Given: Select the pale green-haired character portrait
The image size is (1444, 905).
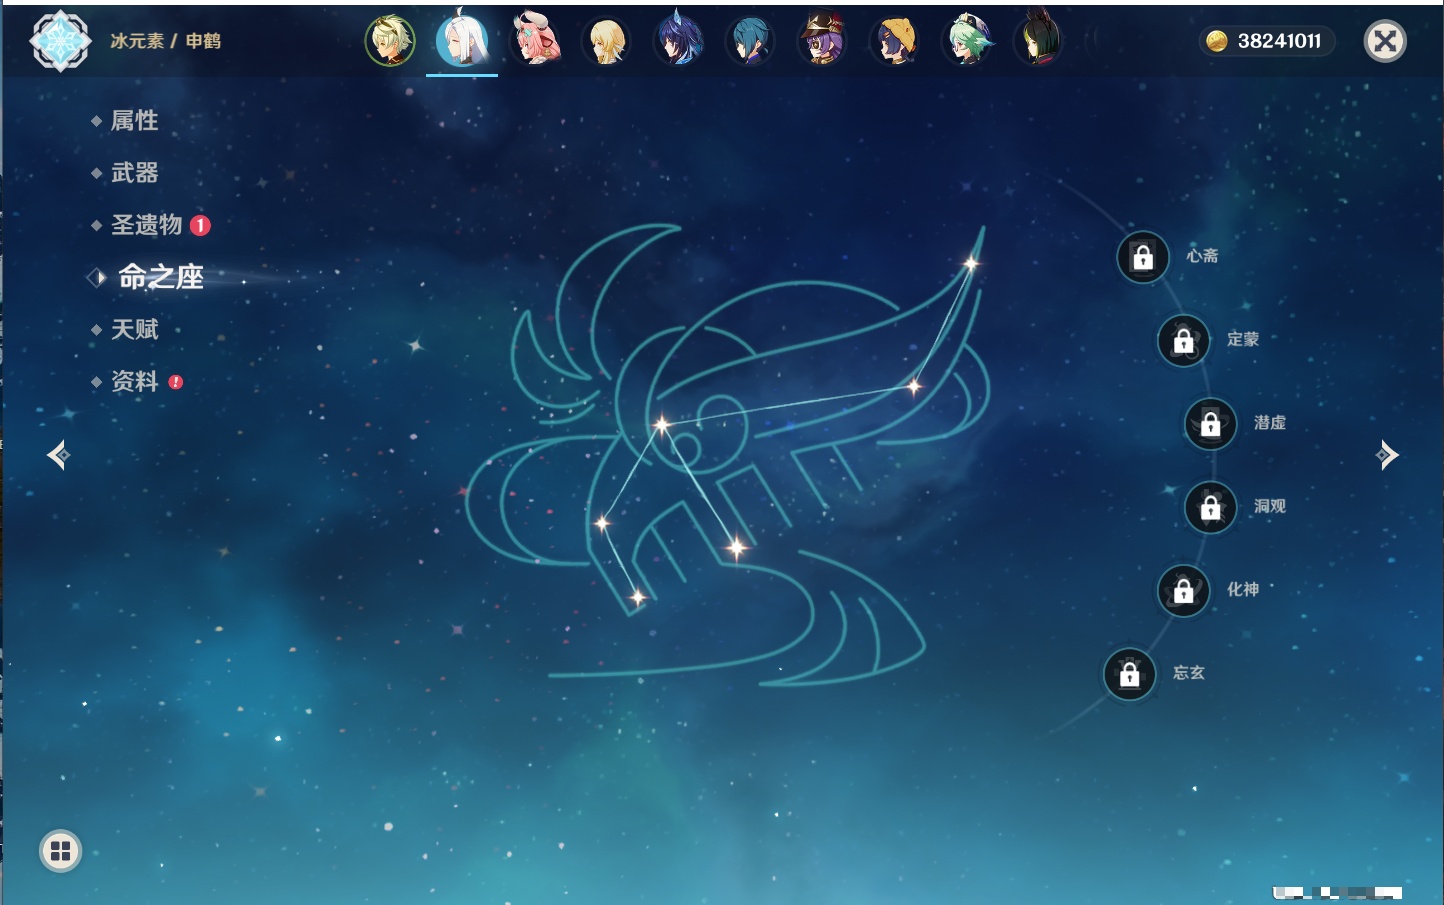Looking at the screenshot, I should pos(390,41).
